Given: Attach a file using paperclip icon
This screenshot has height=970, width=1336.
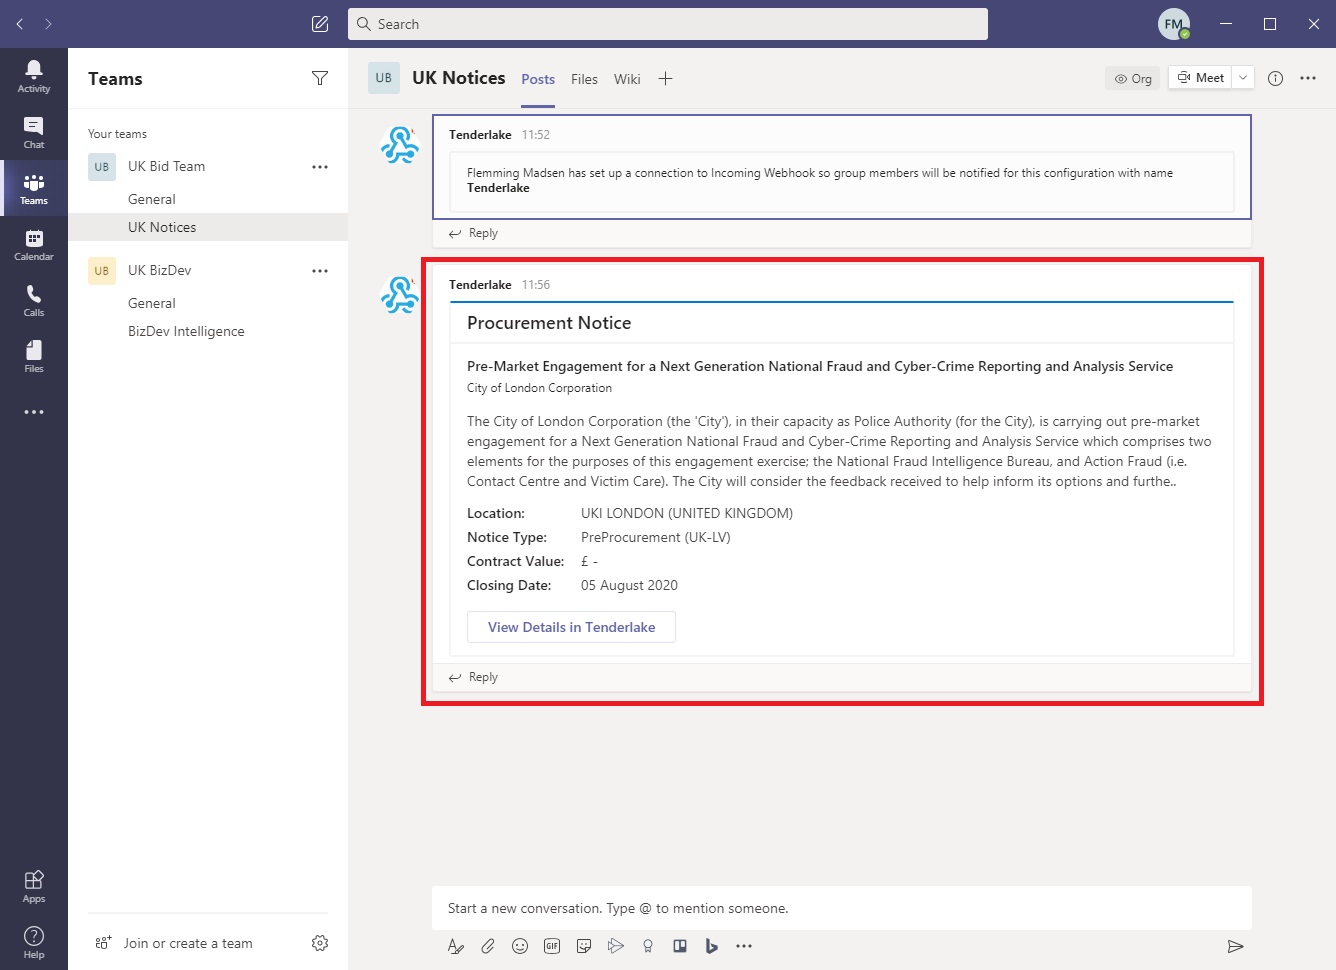Looking at the screenshot, I should [488, 946].
